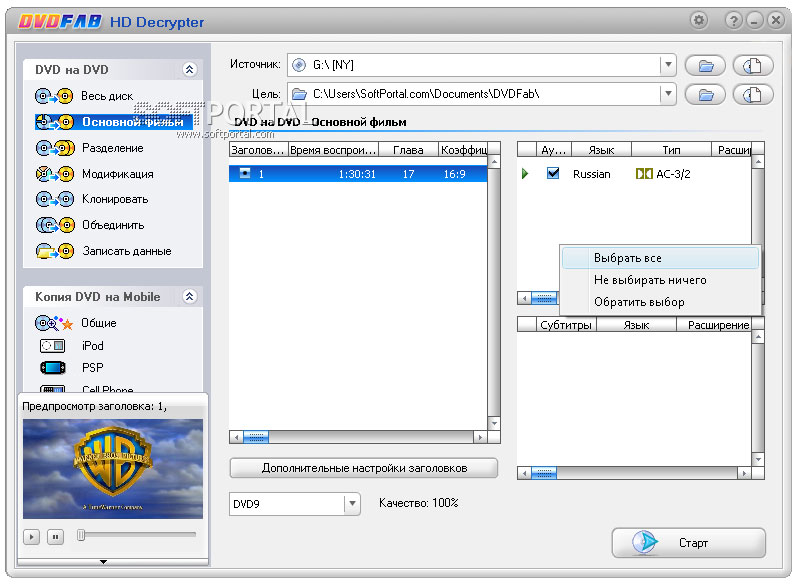Image resolution: width=797 pixels, height=586 pixels.
Task: Choose target image file next to Цель
Action: coord(753,95)
